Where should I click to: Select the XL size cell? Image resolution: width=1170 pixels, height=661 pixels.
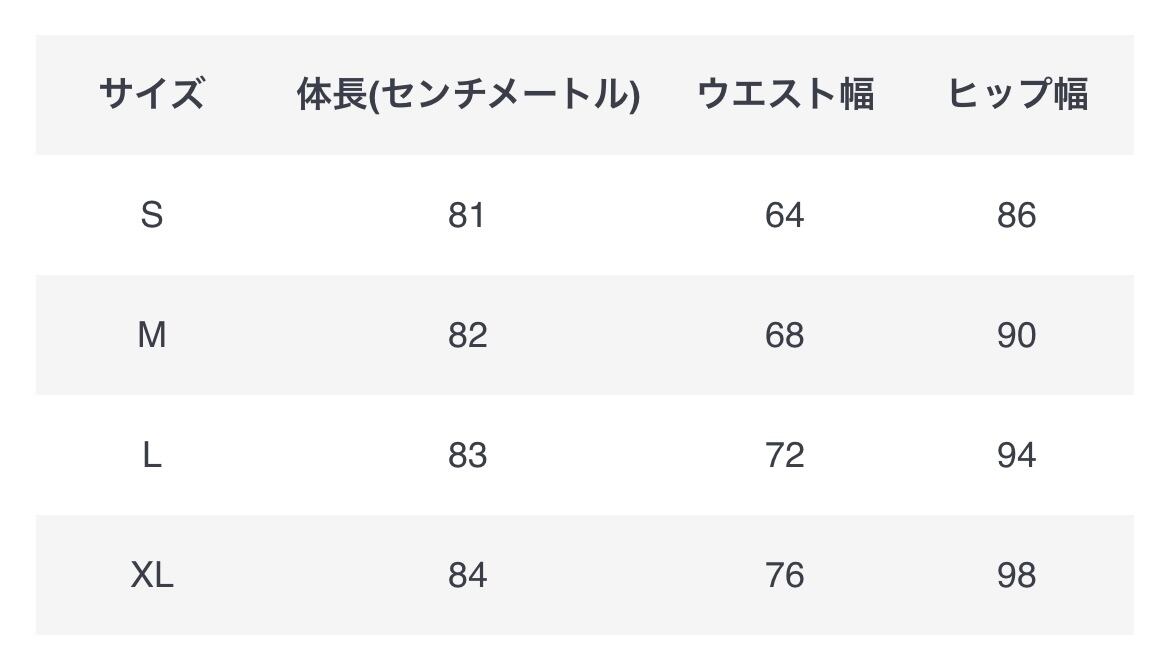pos(152,575)
